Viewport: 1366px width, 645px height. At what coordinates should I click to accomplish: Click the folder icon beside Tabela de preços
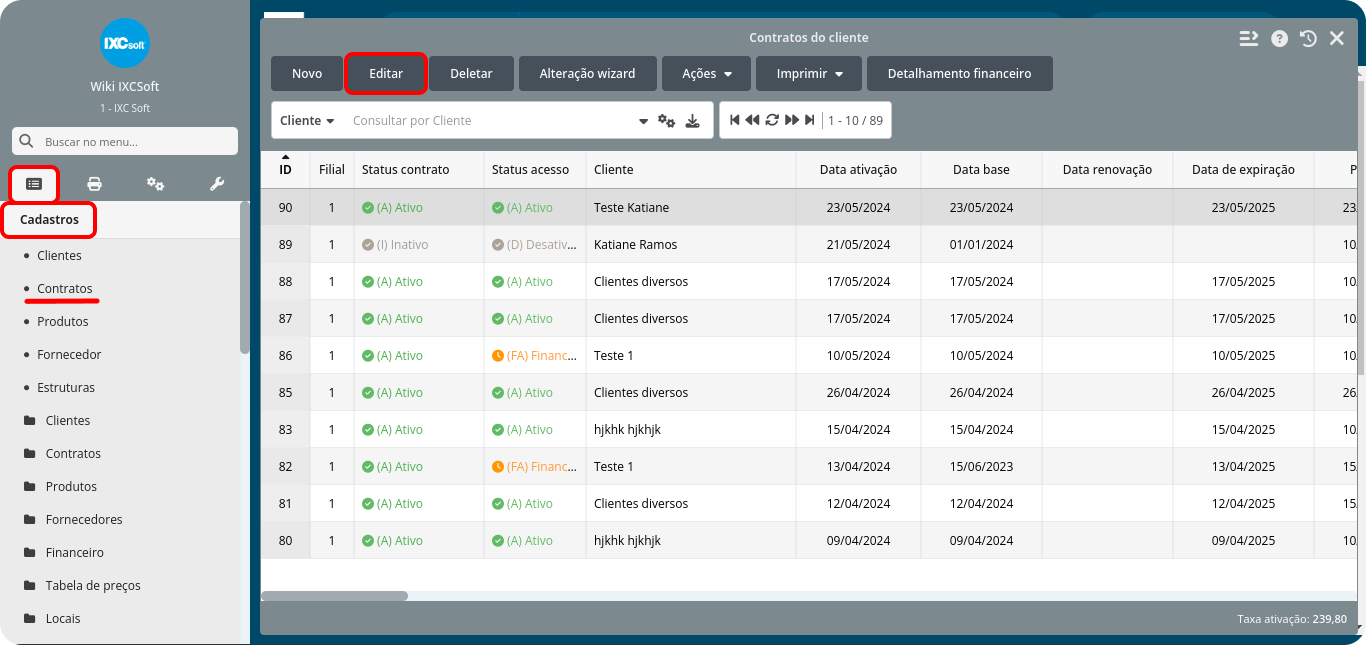(30, 586)
